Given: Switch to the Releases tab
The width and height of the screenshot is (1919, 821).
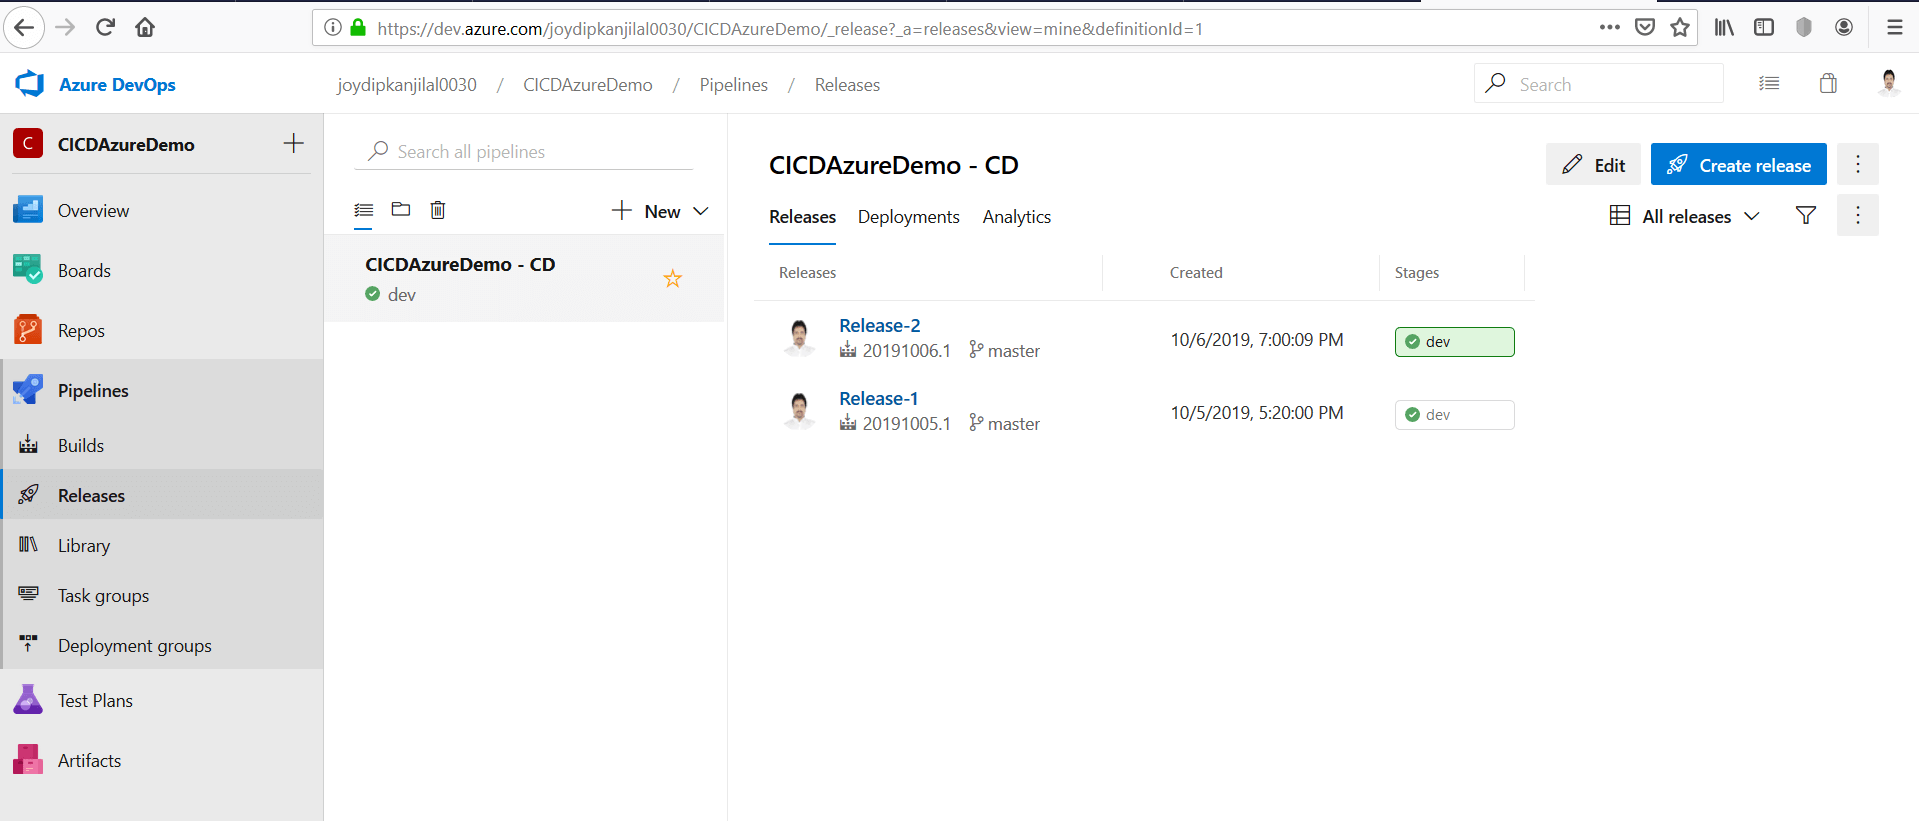Looking at the screenshot, I should click(802, 217).
